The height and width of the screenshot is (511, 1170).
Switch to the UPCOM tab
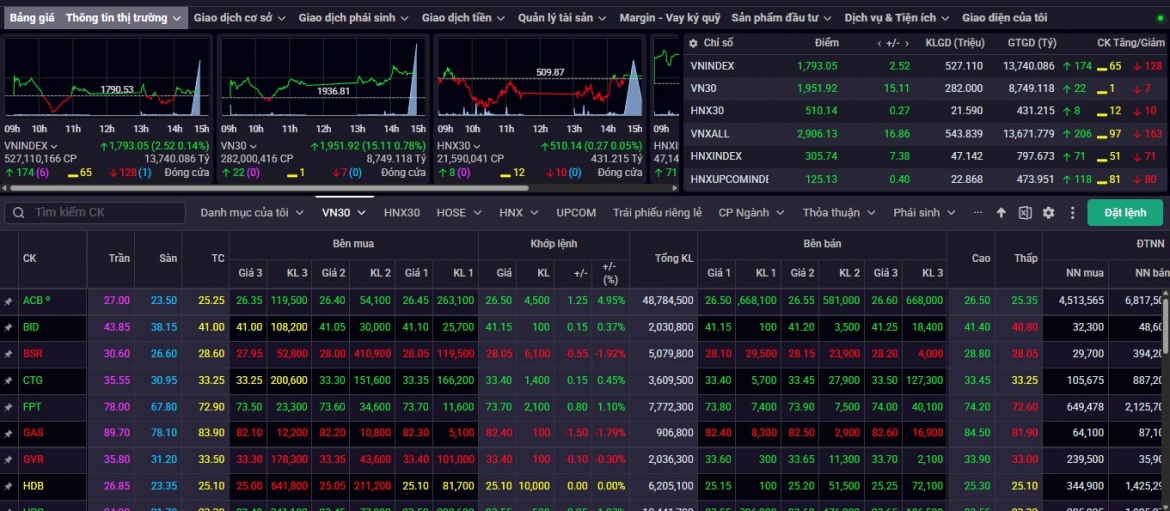coord(576,213)
